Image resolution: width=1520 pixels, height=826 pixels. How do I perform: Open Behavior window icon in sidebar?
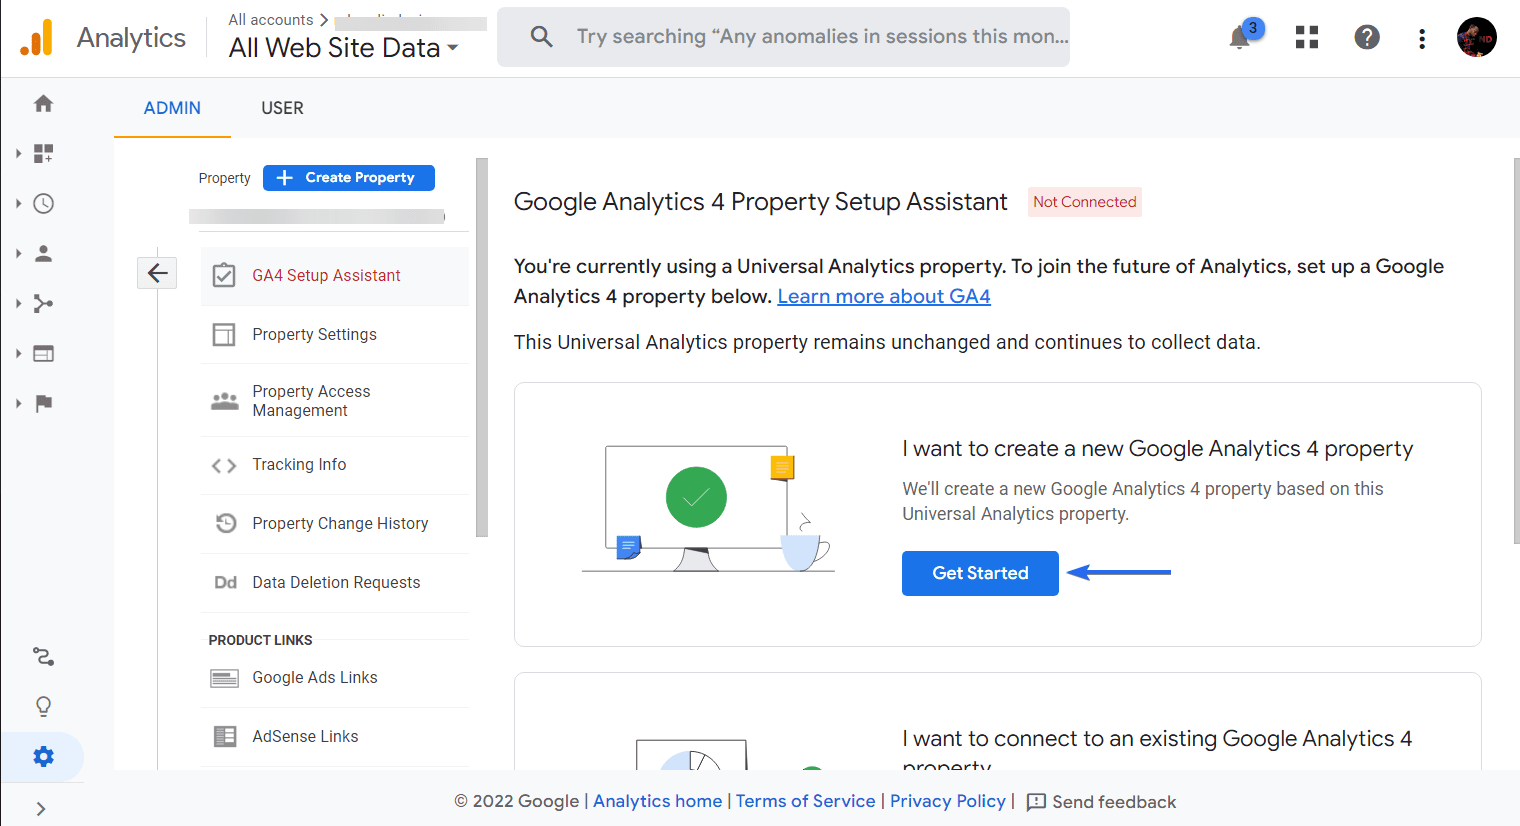pyautogui.click(x=43, y=353)
